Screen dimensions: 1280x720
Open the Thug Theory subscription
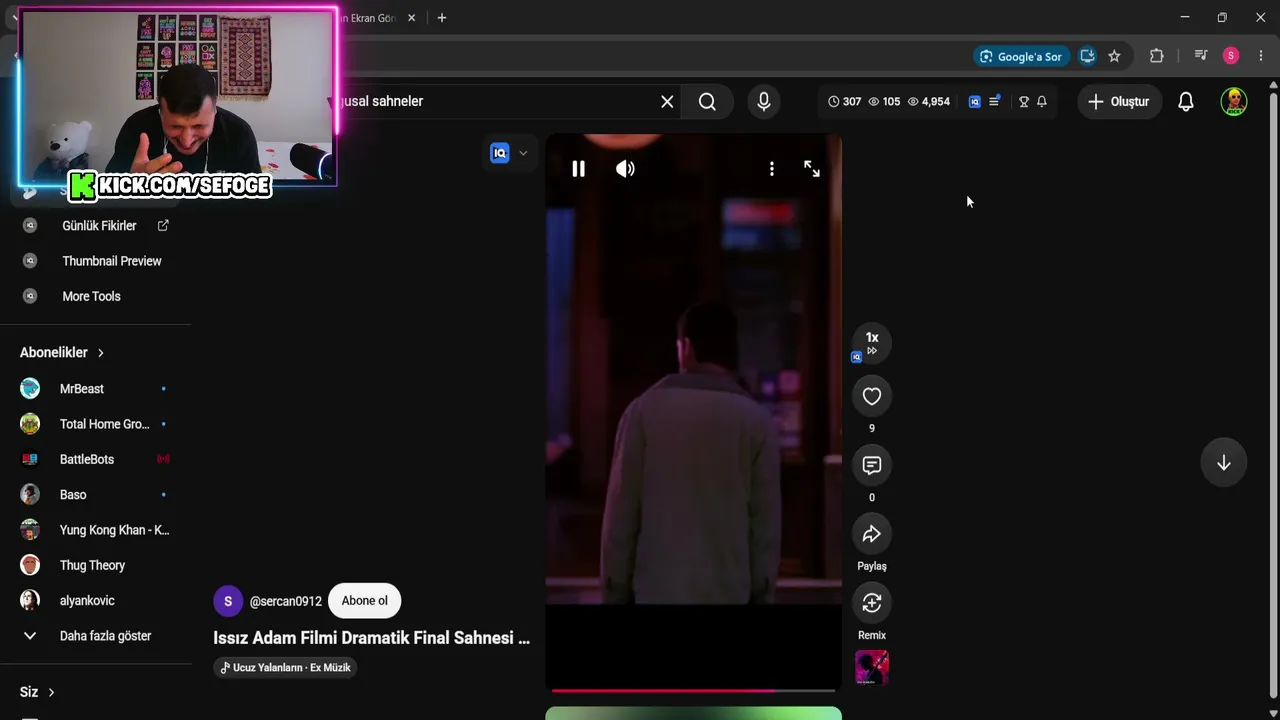coord(96,565)
